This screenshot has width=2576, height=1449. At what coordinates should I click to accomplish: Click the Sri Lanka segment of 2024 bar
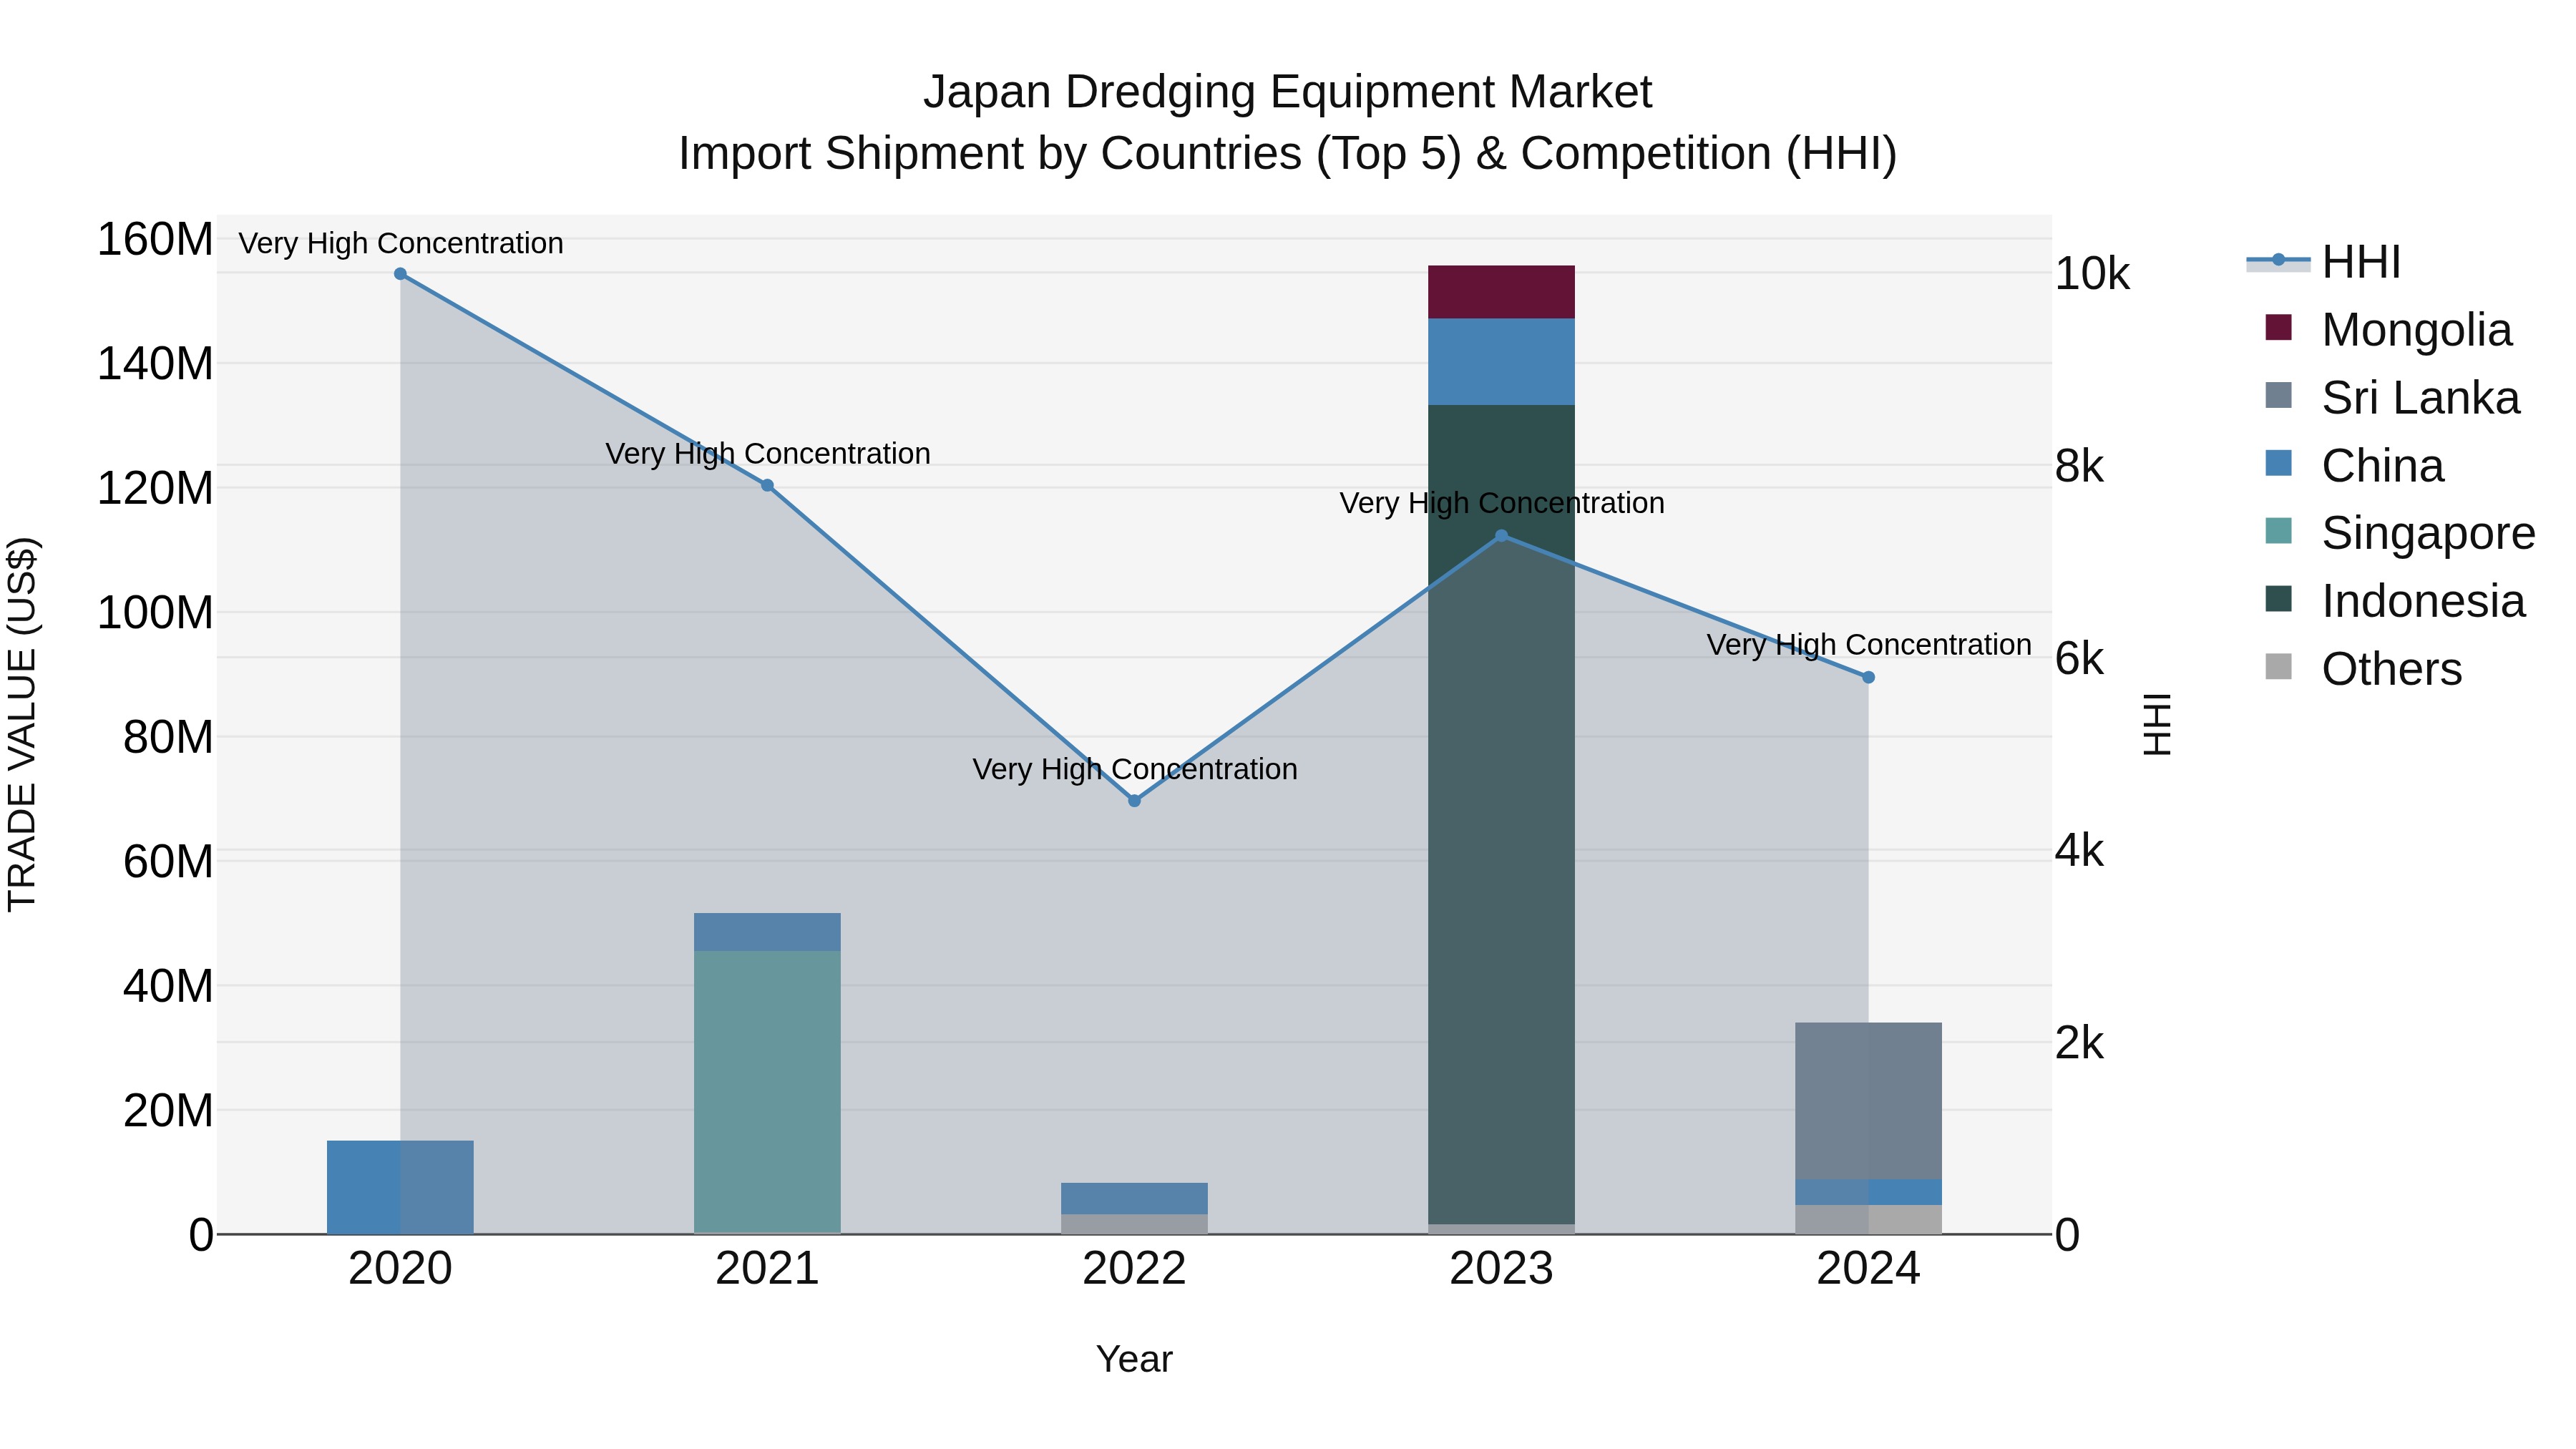[x=1868, y=1101]
